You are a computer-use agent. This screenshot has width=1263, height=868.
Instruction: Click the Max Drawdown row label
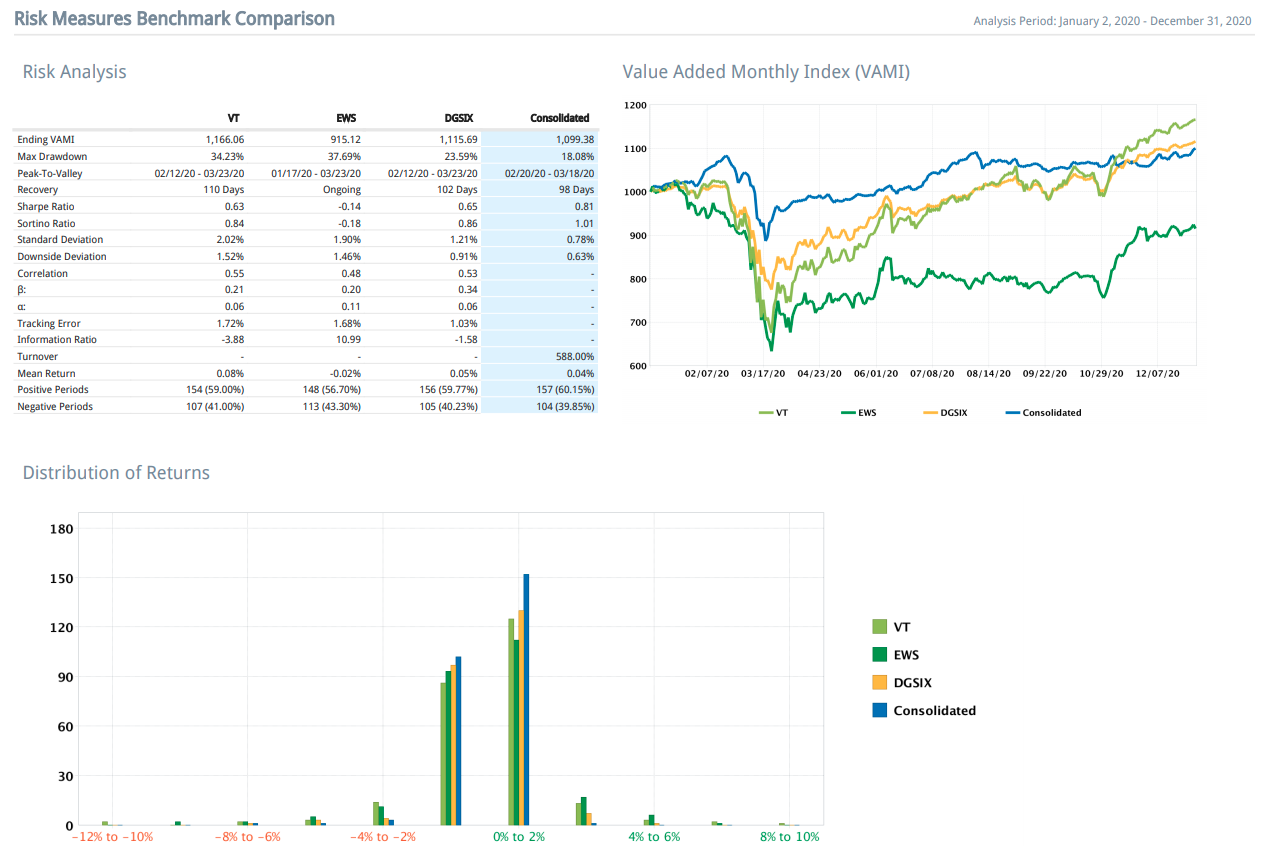tap(52, 156)
